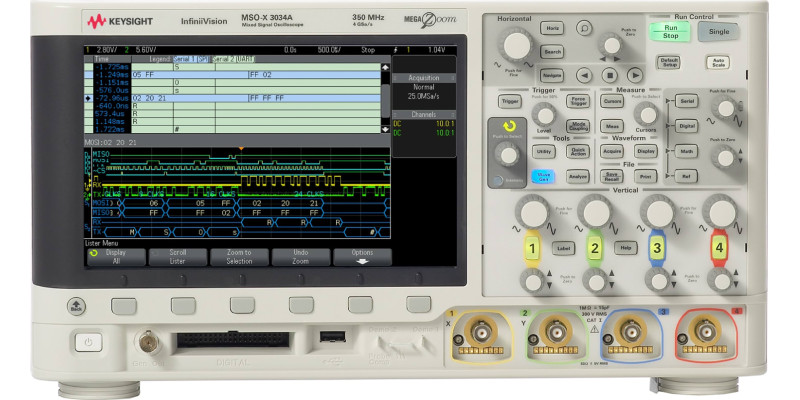The image size is (800, 400).
Task: Tap the Single acquisition key
Action: click(x=719, y=32)
